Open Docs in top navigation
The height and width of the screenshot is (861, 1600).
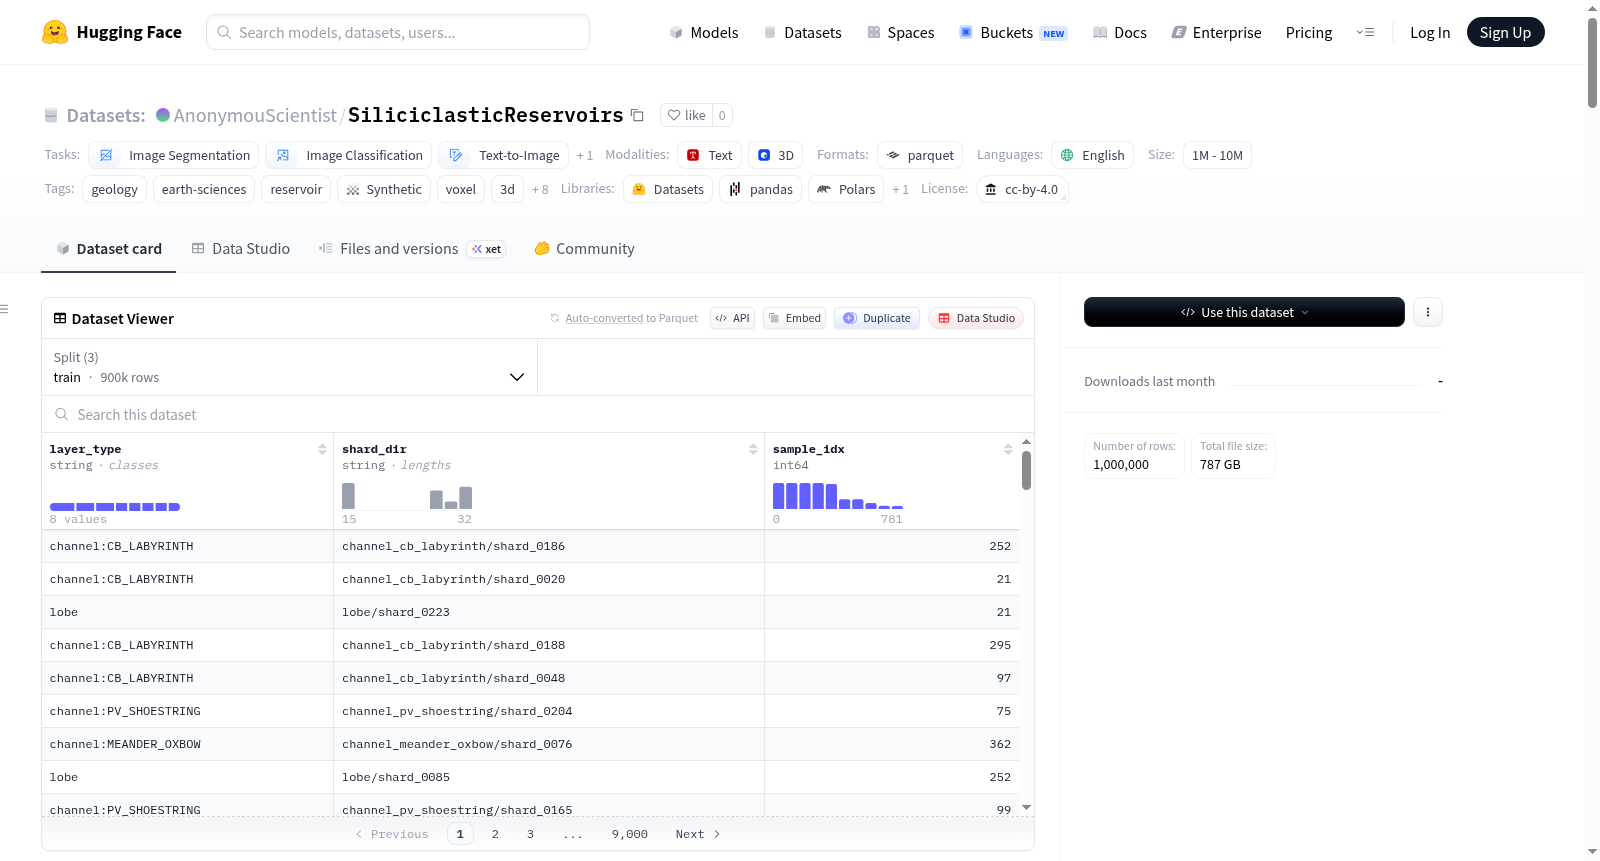point(1120,33)
